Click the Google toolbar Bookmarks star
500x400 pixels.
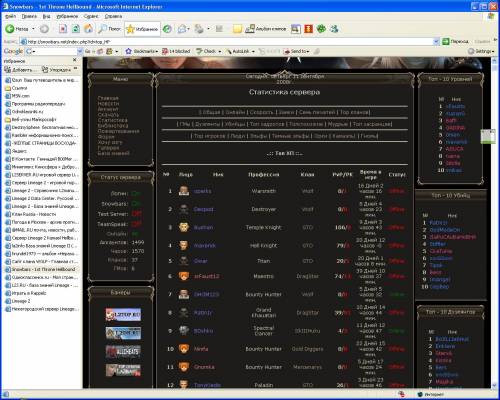click(x=128, y=51)
